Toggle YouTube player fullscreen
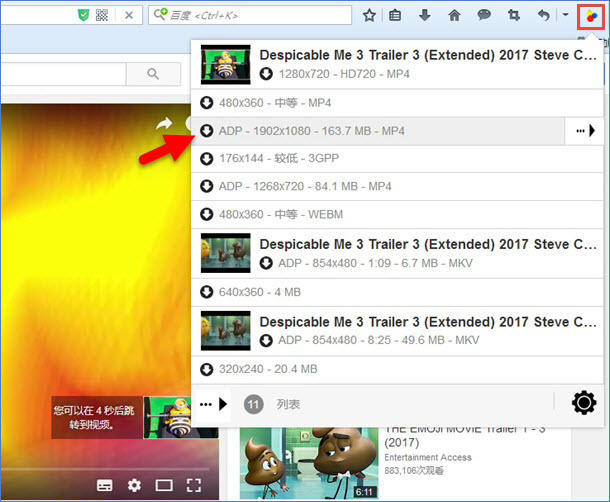 point(194,486)
